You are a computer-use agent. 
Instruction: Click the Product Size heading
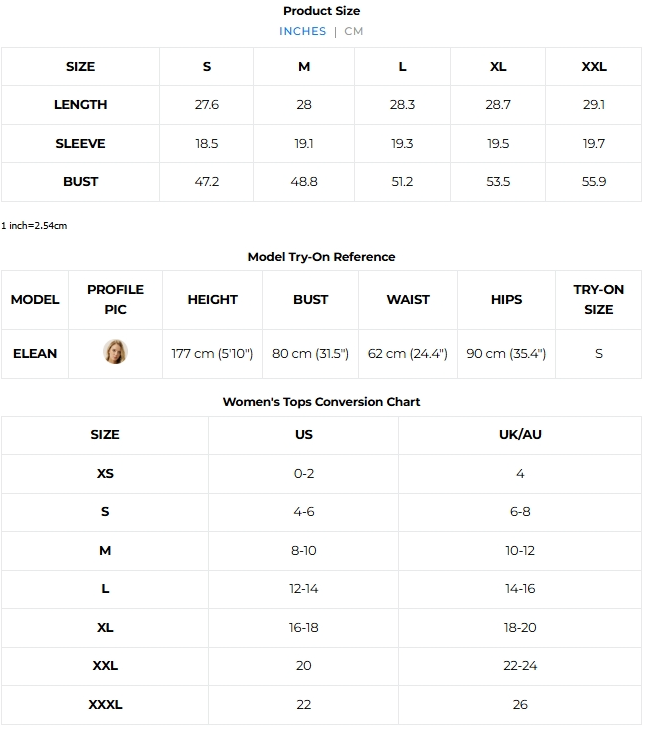(321, 11)
